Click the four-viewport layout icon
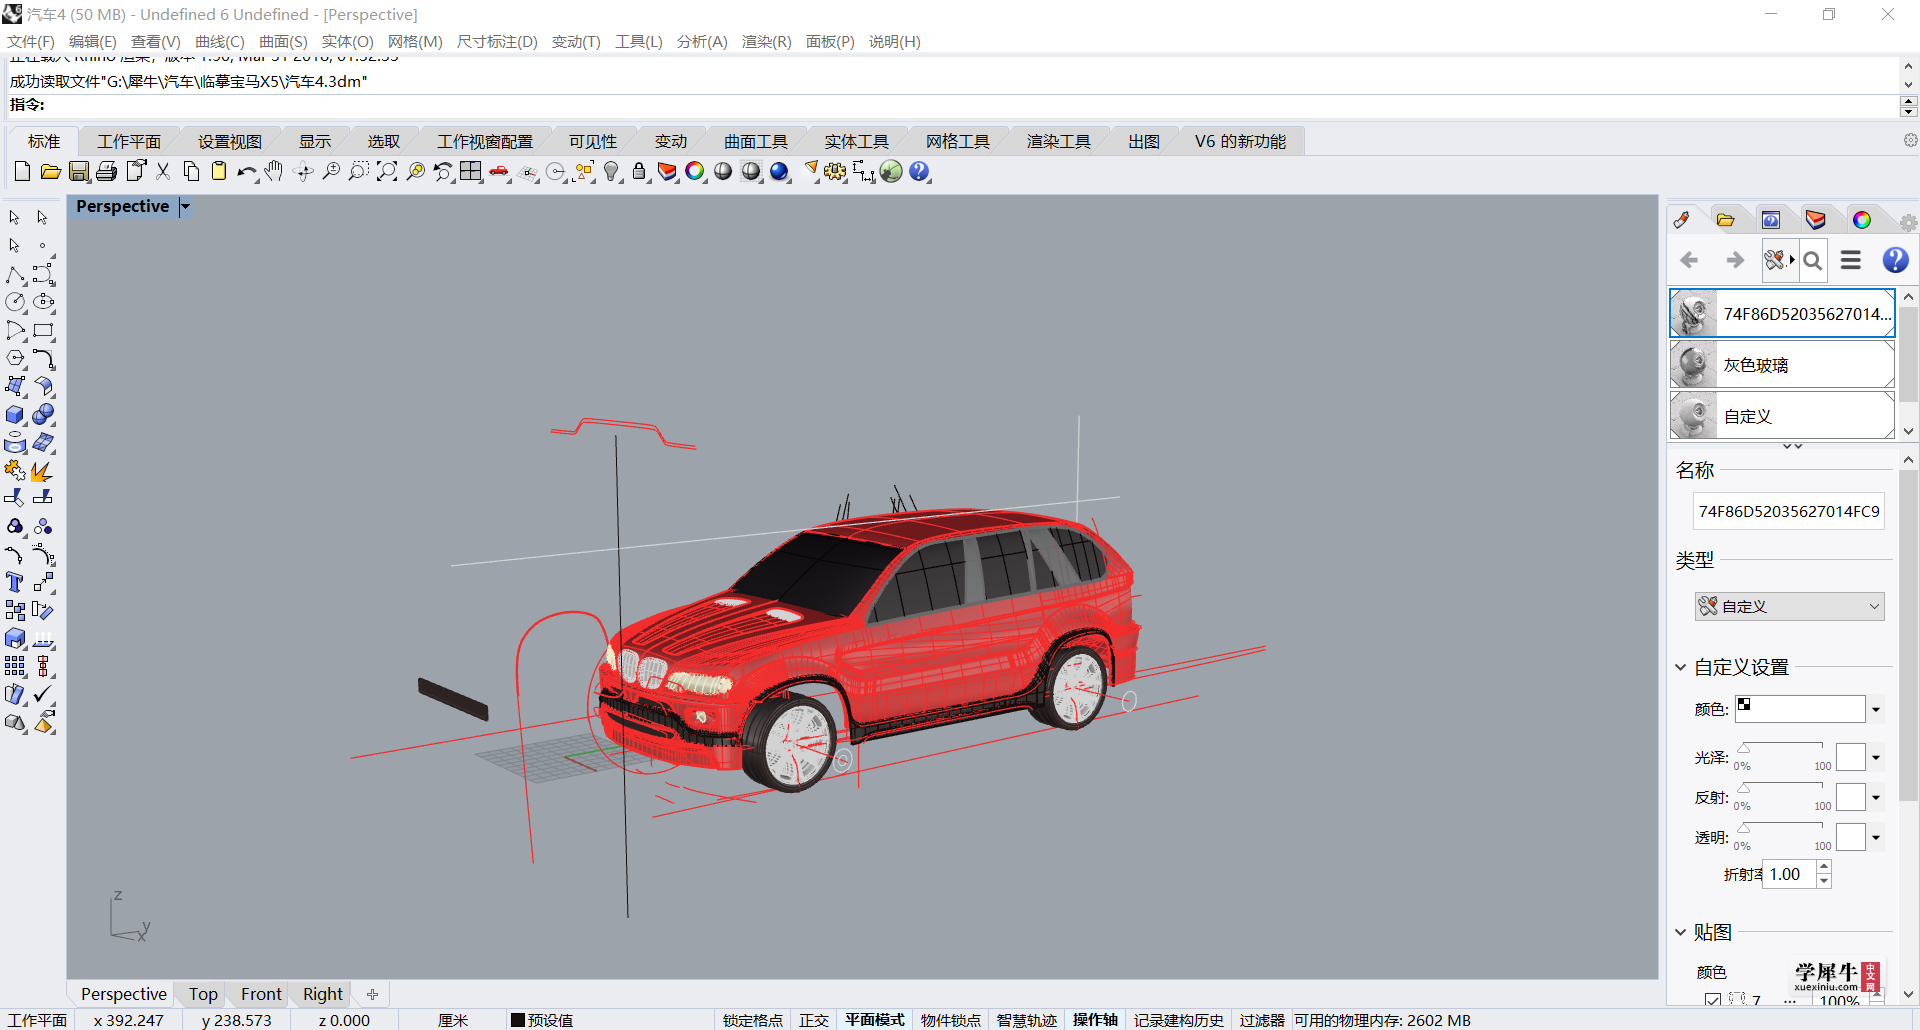Viewport: 1920px width, 1030px height. coord(471,172)
